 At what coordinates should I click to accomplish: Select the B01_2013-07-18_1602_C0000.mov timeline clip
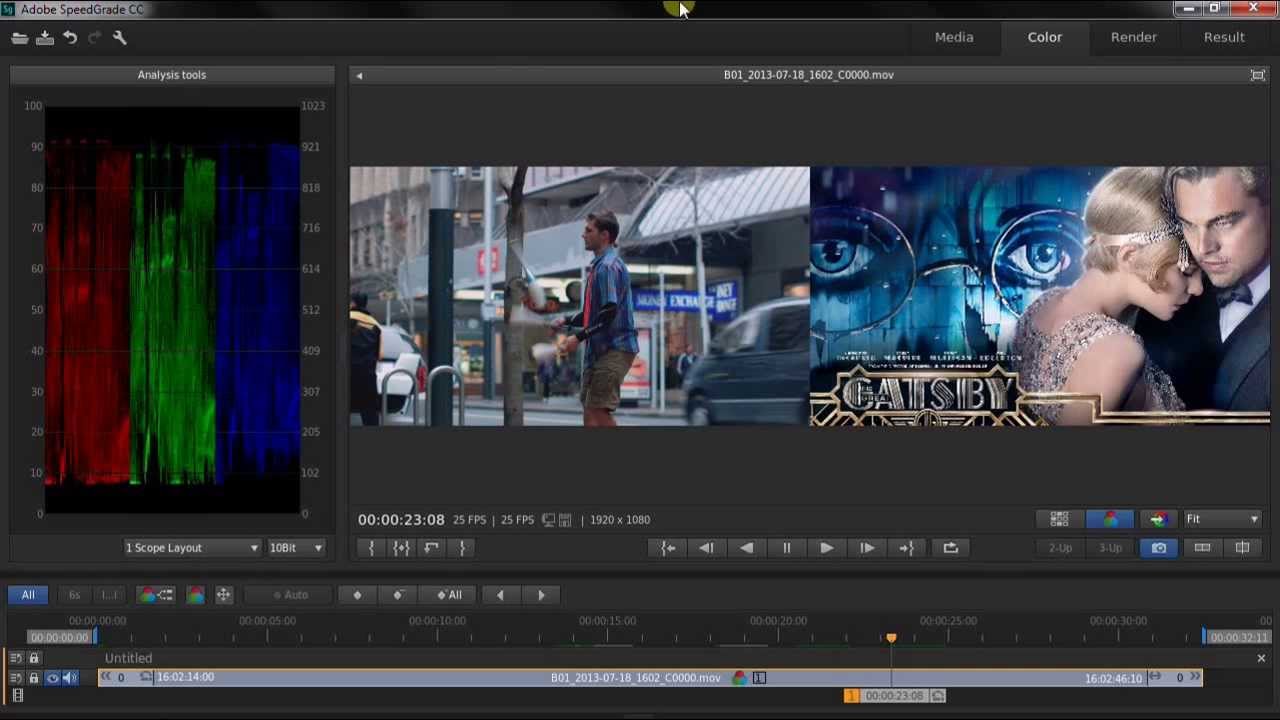click(650, 678)
